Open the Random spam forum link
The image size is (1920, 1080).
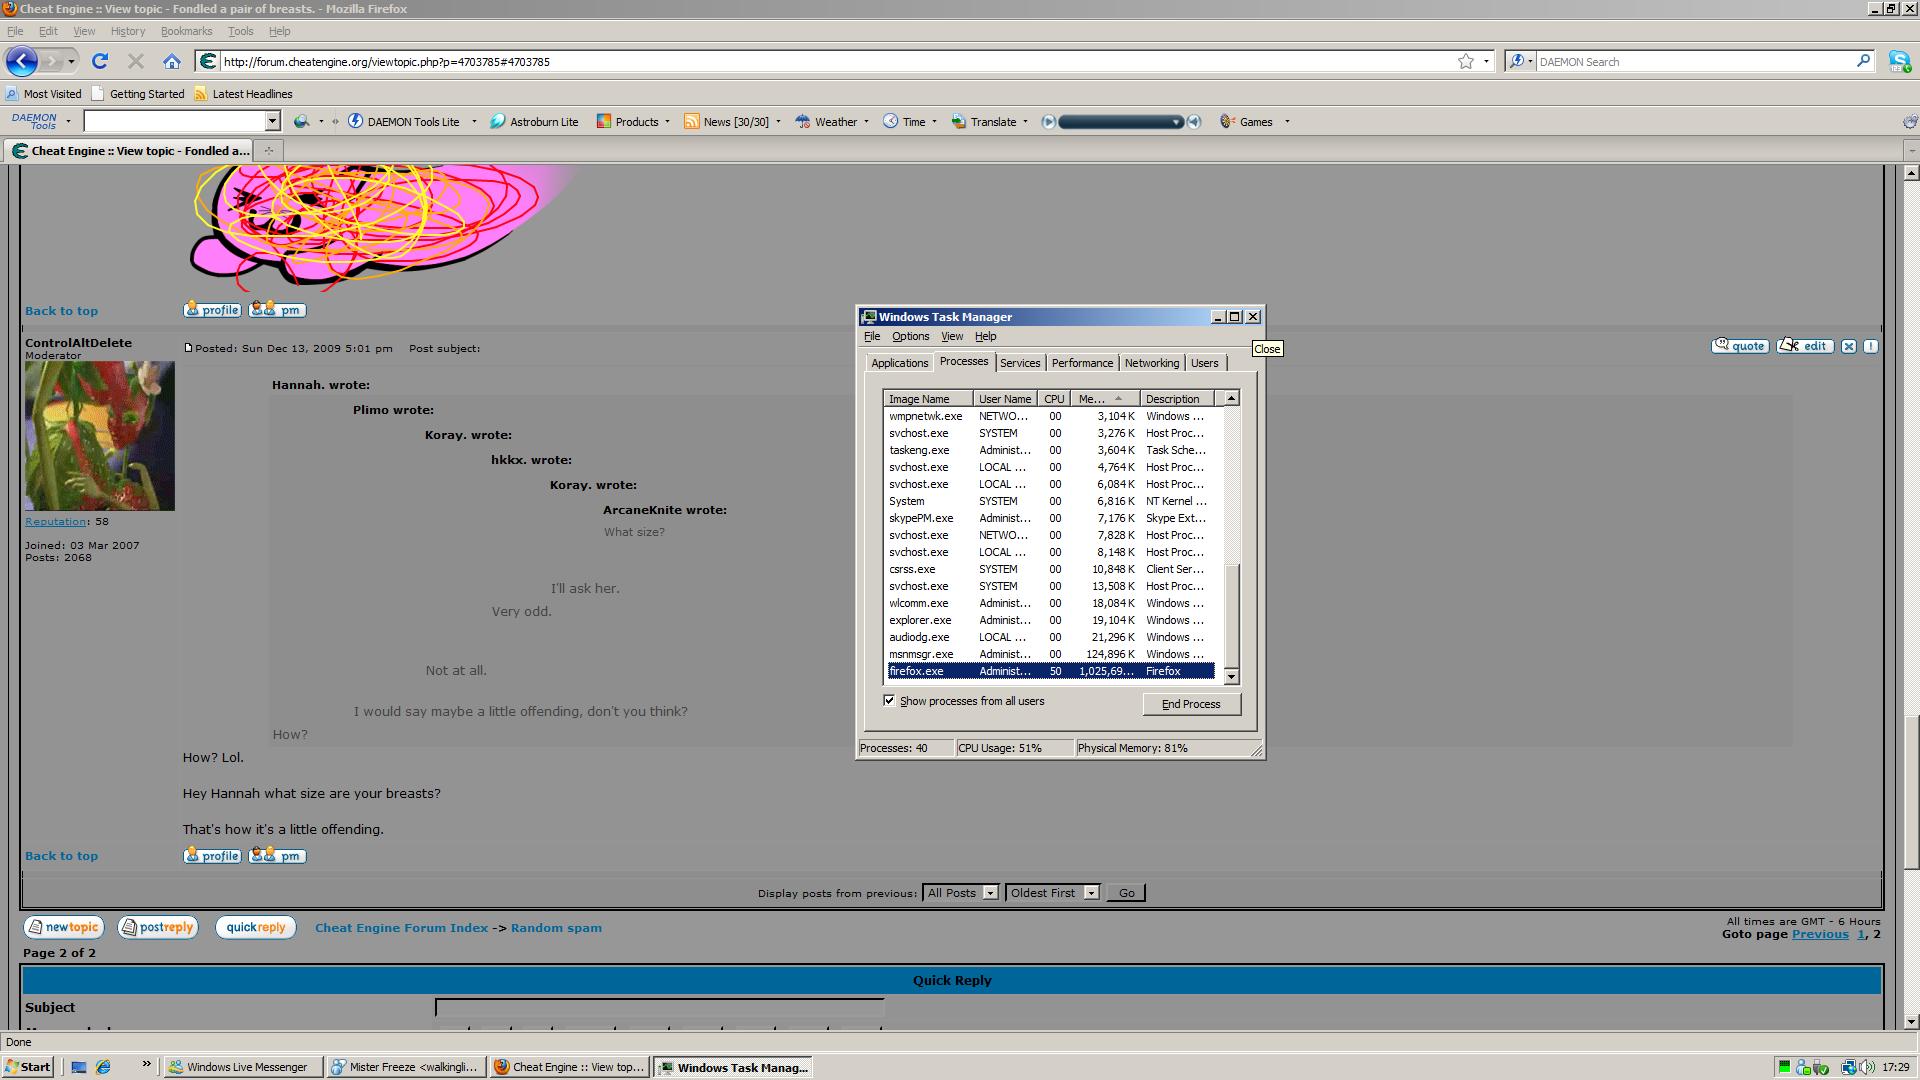(556, 928)
